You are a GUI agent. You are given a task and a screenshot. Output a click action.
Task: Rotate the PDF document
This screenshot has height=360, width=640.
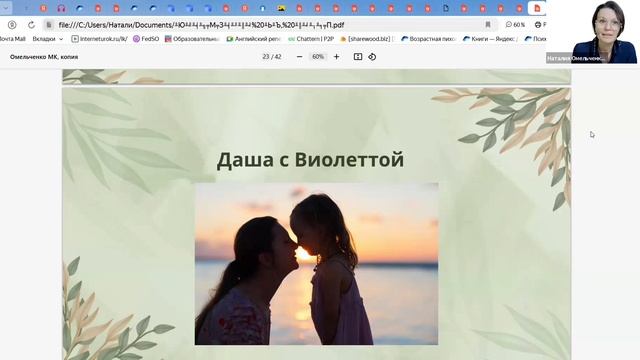pyautogui.click(x=372, y=57)
